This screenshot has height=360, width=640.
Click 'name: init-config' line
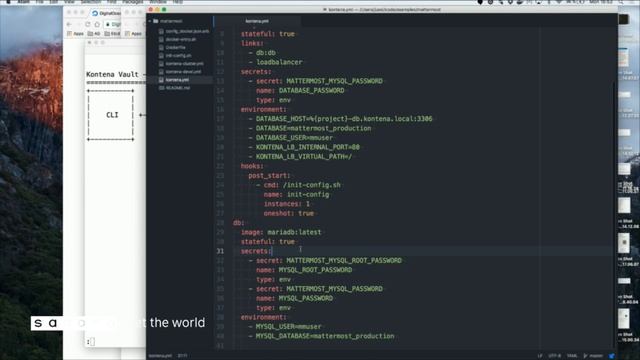click(x=296, y=194)
